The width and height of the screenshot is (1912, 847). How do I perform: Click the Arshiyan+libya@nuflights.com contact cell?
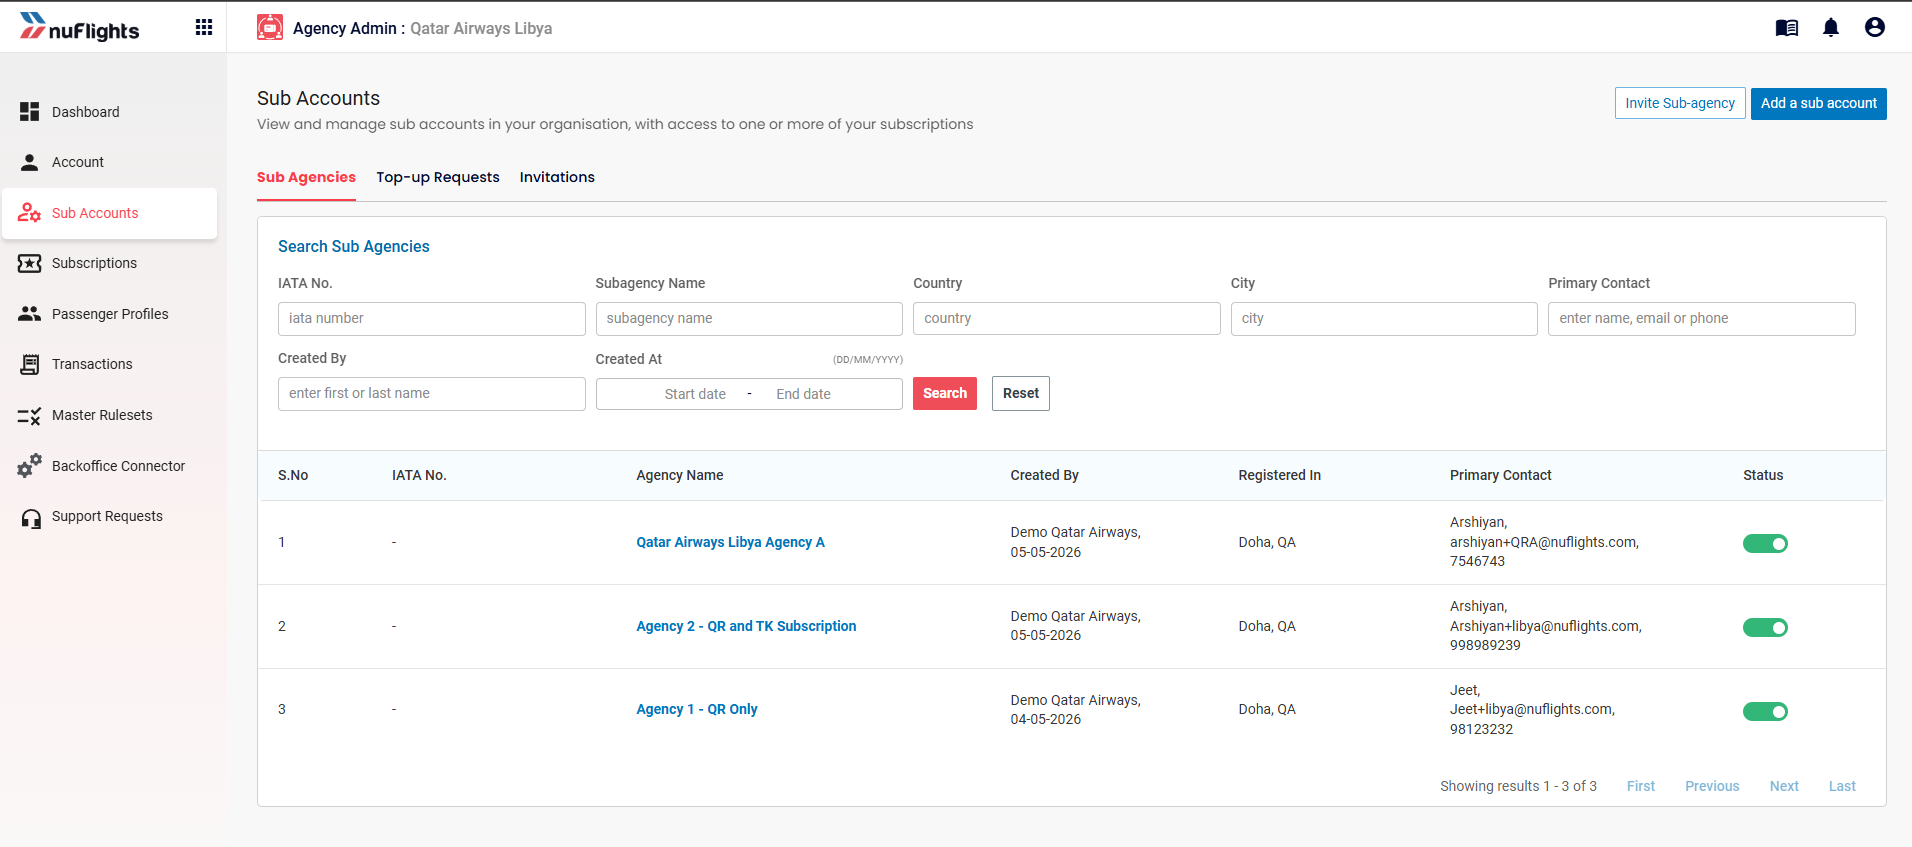[x=1546, y=626]
